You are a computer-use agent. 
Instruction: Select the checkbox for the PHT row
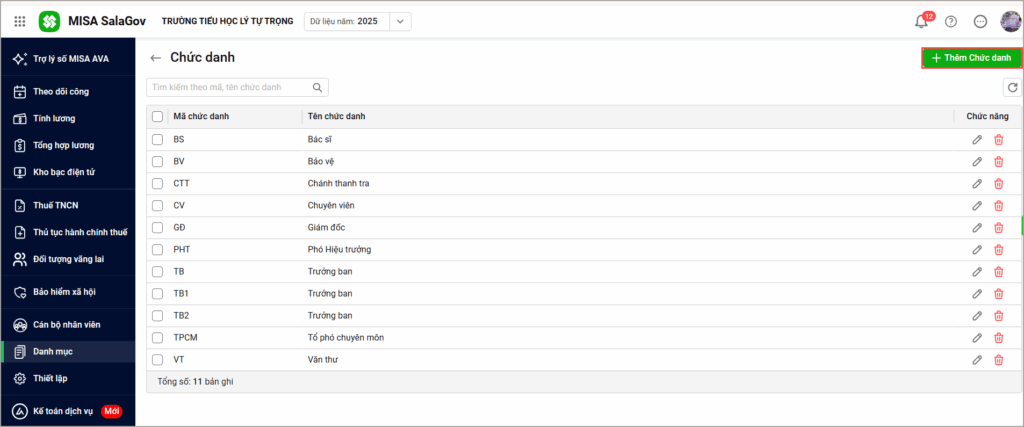pos(157,249)
